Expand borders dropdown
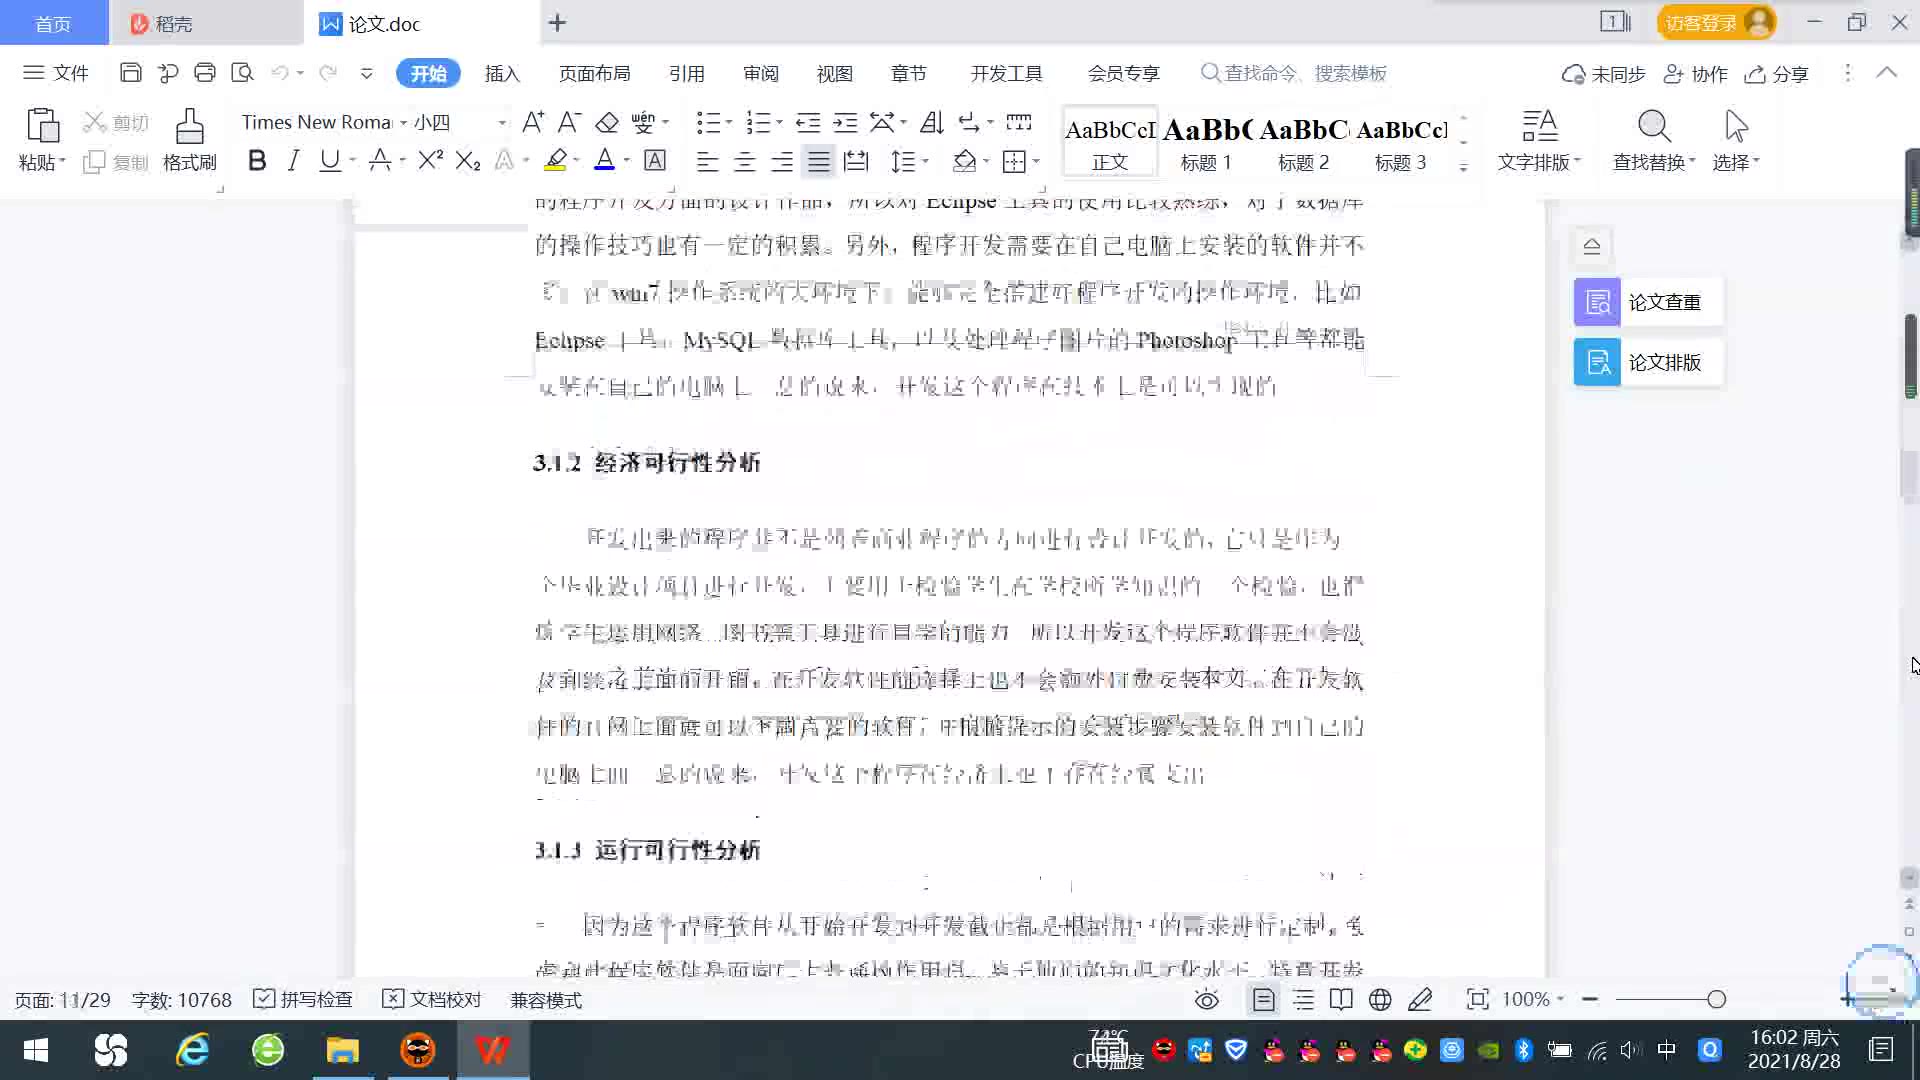Screen dimensions: 1920x1080 pos(1036,161)
